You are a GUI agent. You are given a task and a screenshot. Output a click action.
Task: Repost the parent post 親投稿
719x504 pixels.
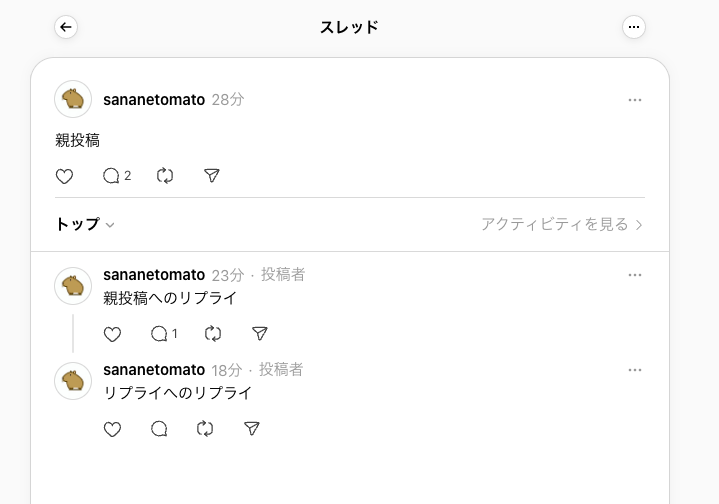(165, 176)
